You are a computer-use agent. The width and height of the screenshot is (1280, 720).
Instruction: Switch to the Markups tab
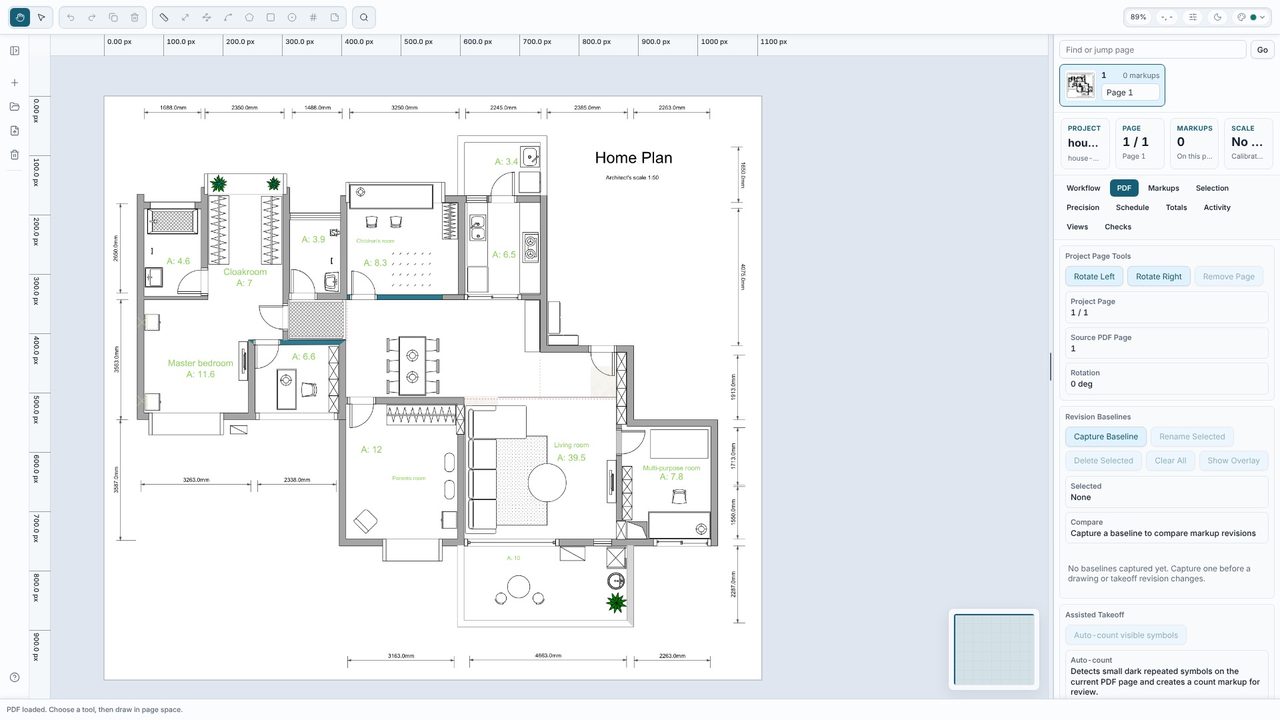point(1163,188)
